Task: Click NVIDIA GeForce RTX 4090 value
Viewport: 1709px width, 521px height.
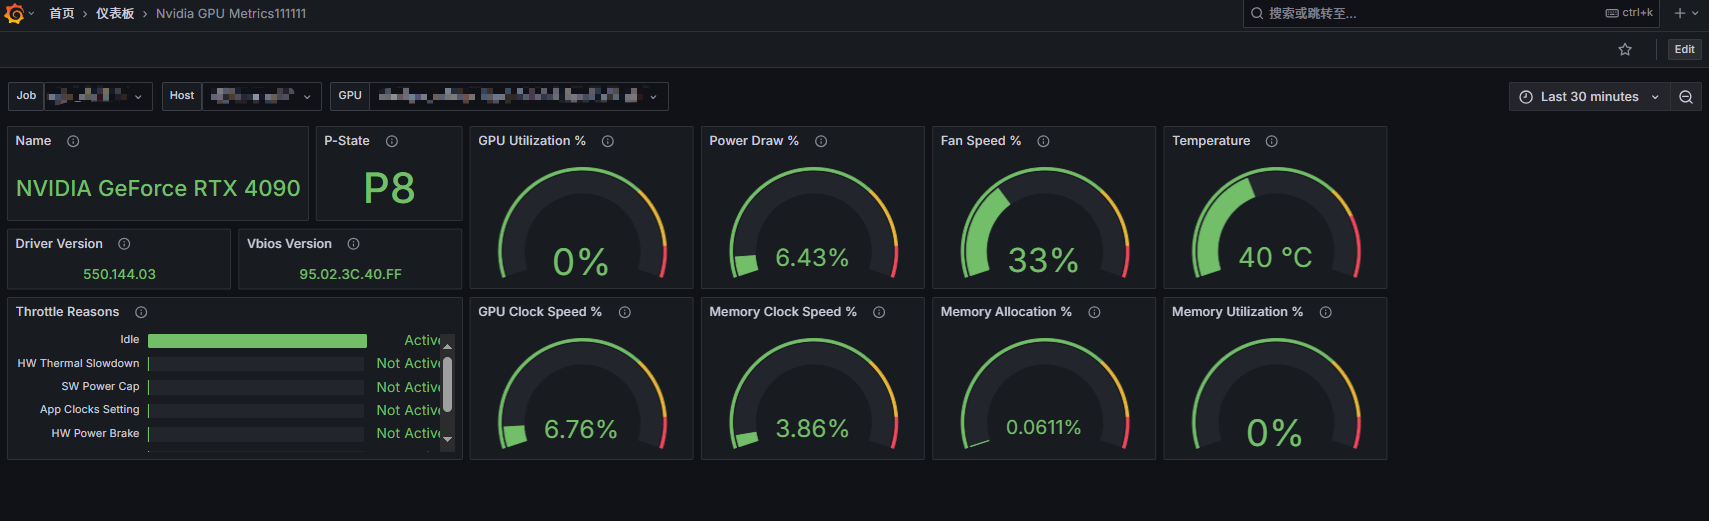Action: [158, 188]
